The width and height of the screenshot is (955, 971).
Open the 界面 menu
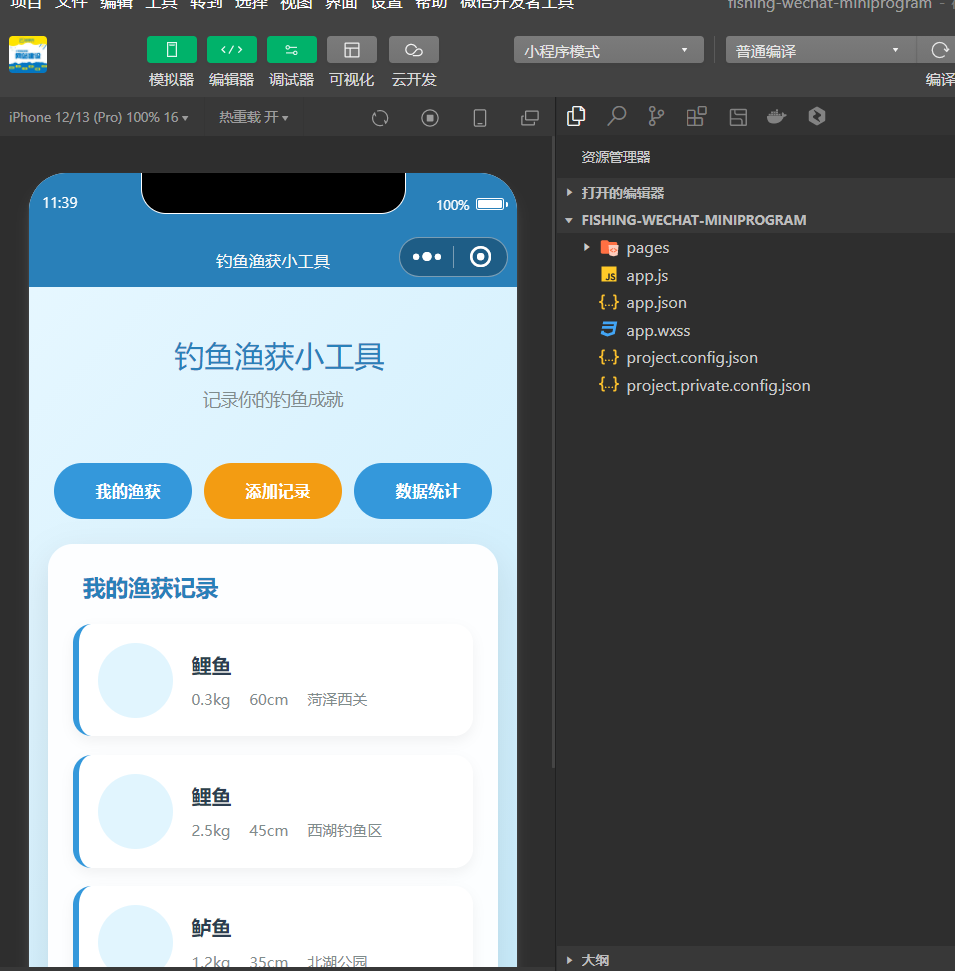[x=341, y=4]
